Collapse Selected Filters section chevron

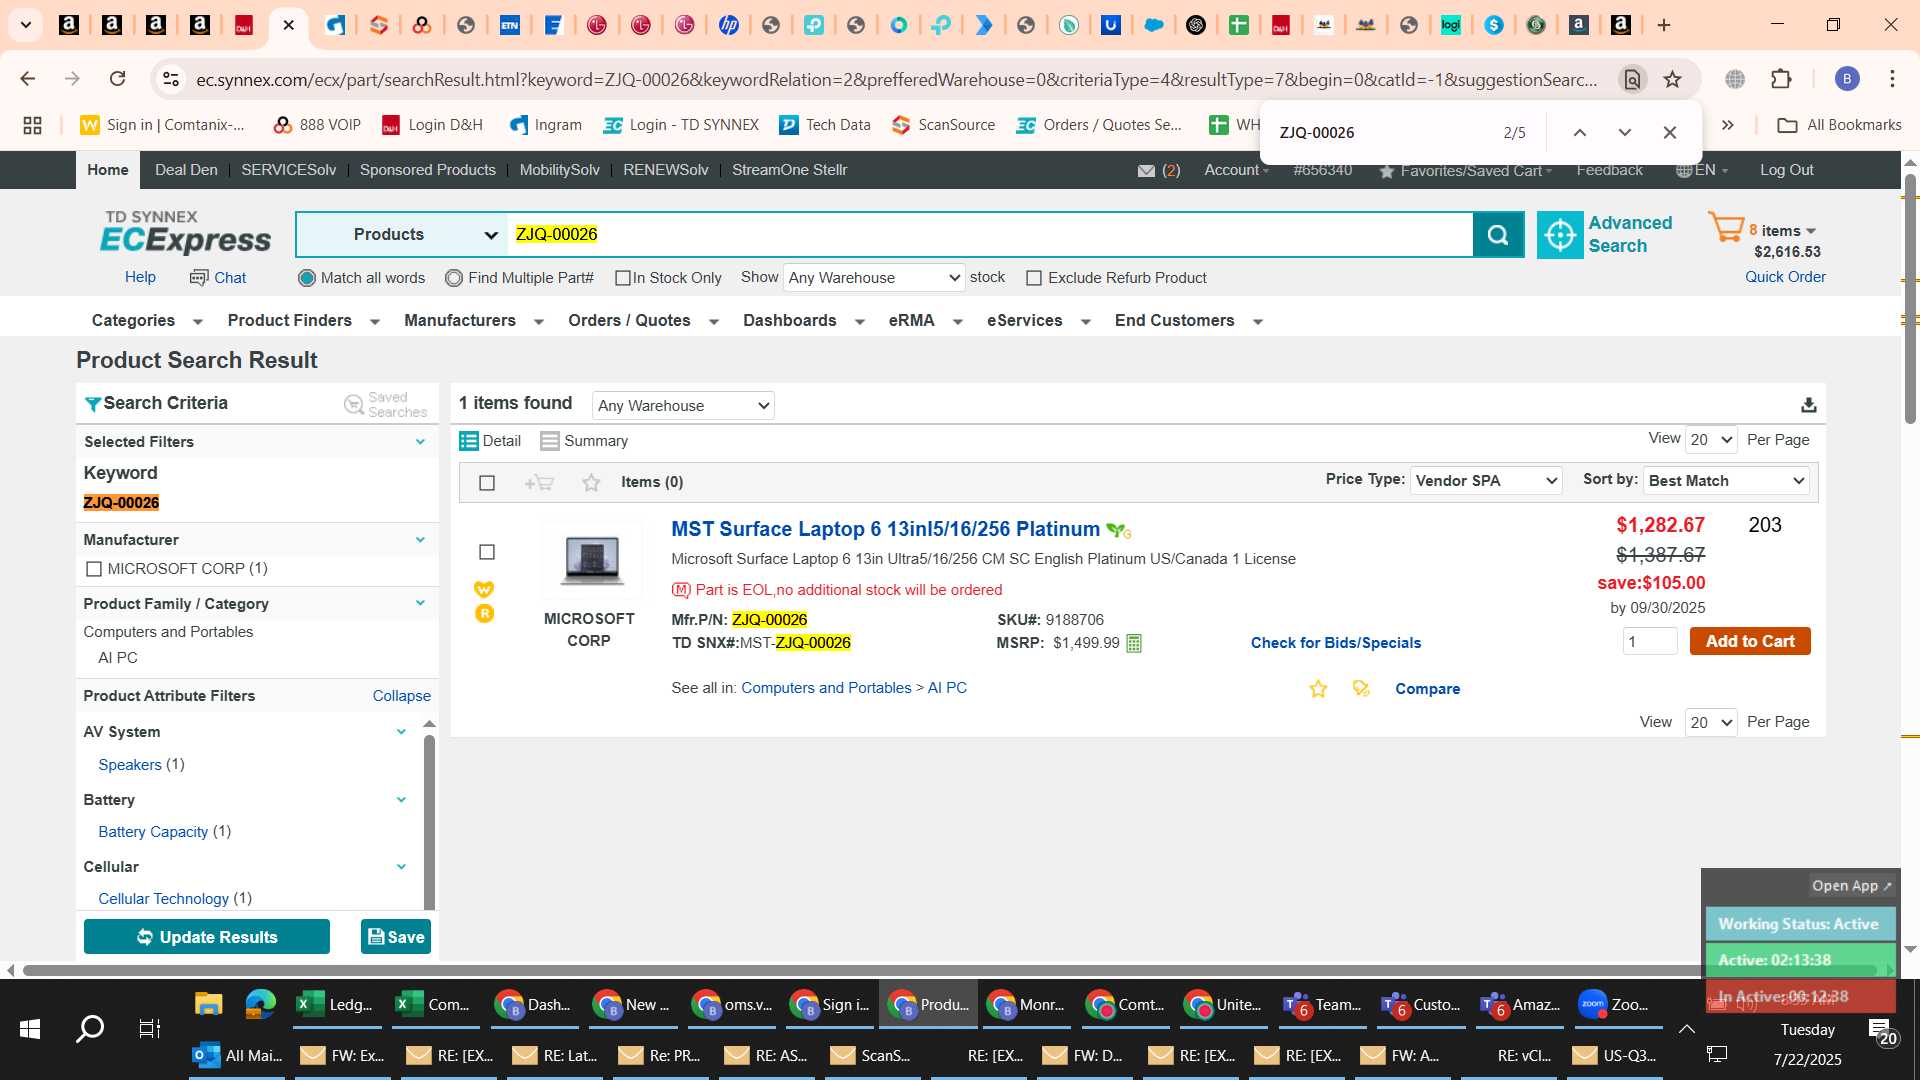pyautogui.click(x=420, y=442)
